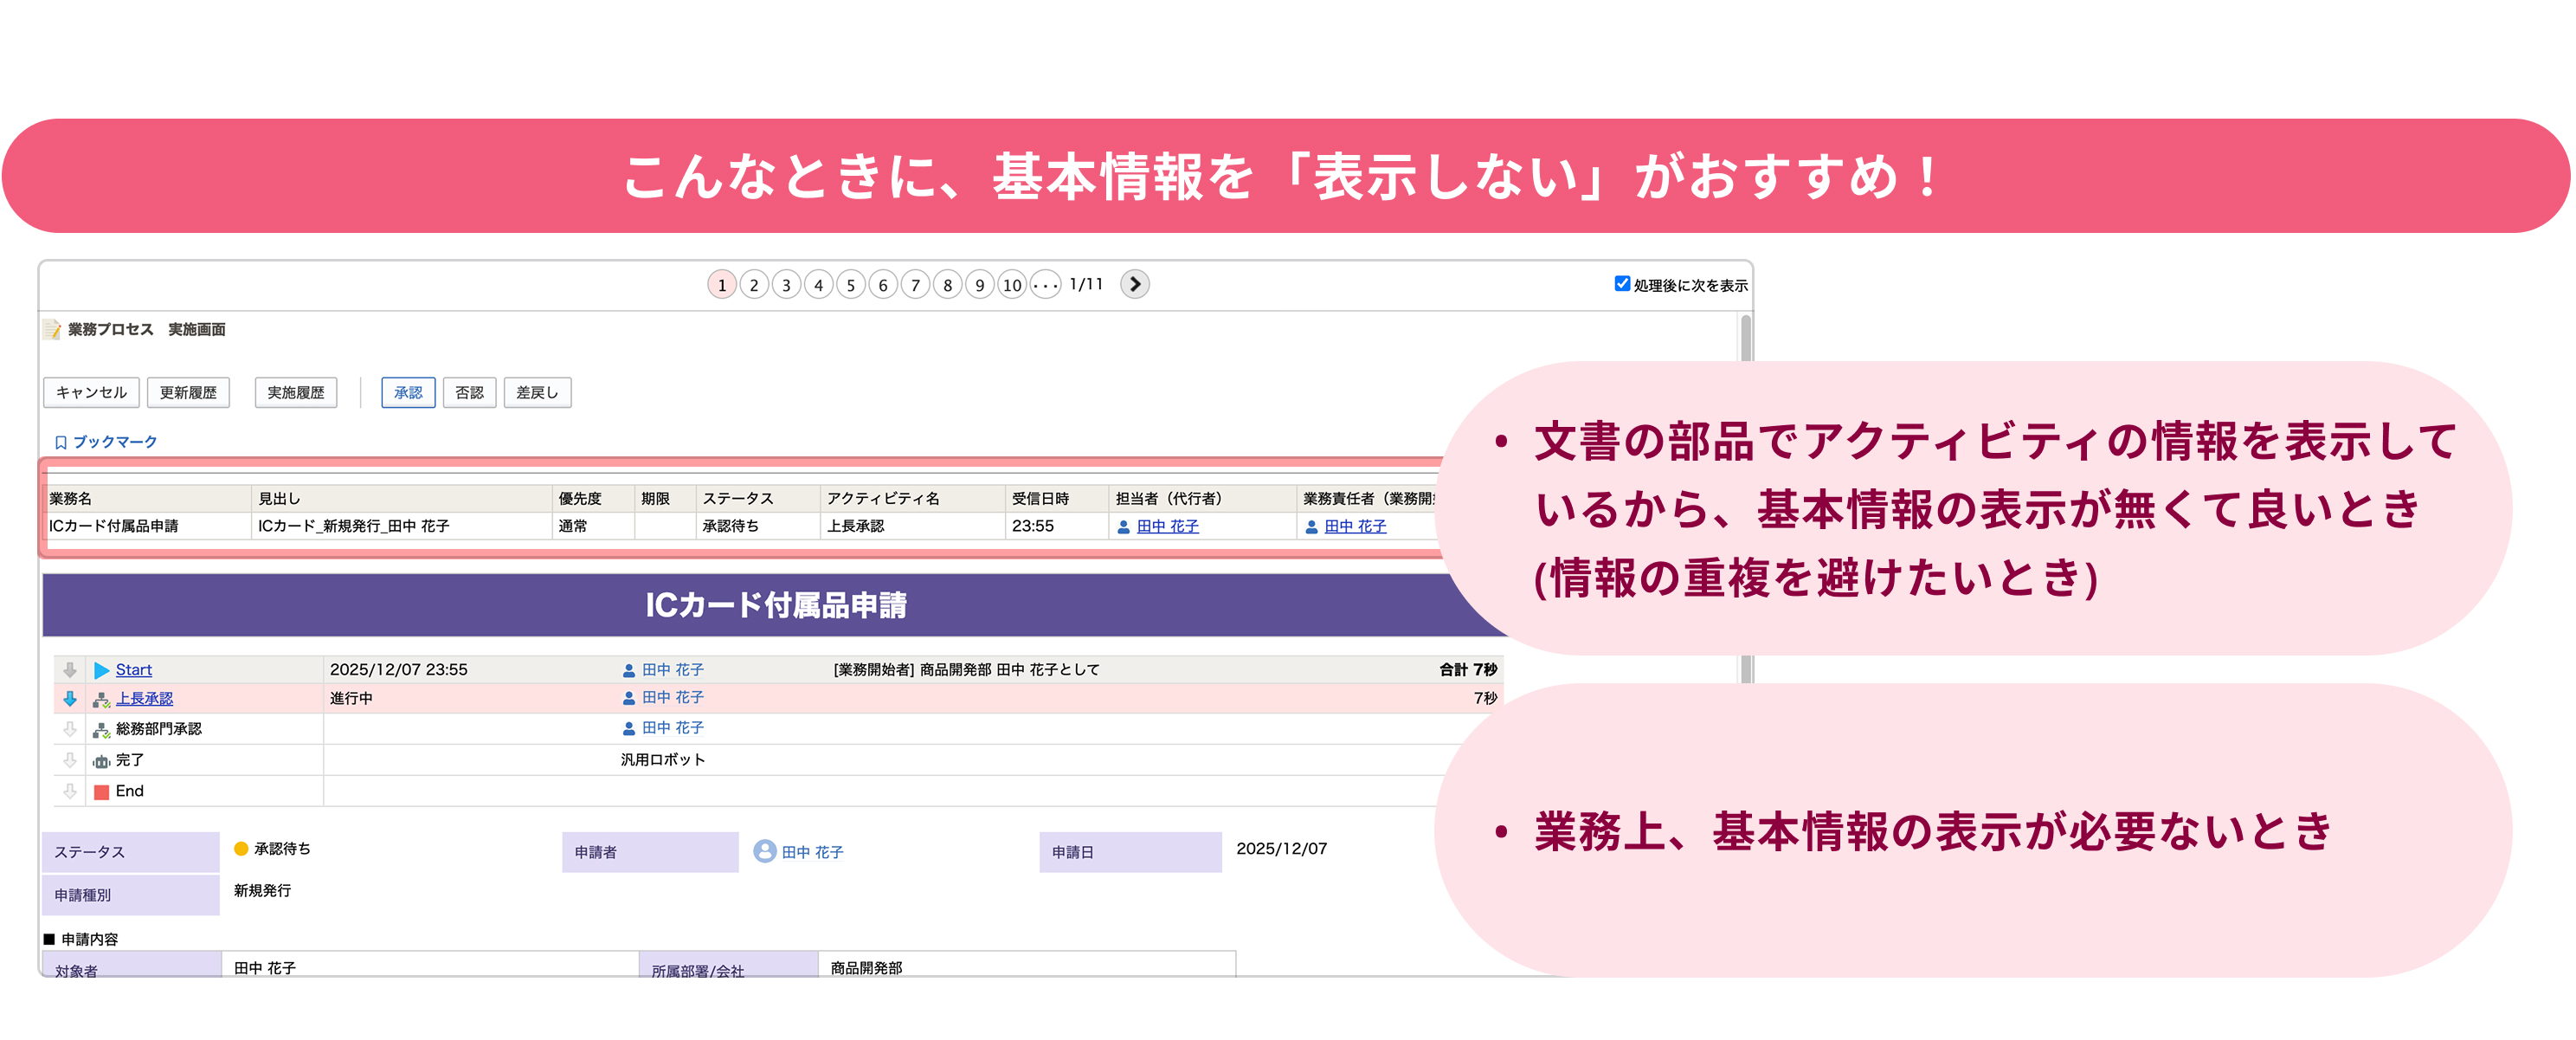Viewport: 2576px width, 1040px height.
Task: Go to page 7 in pagination
Action: click(x=915, y=285)
